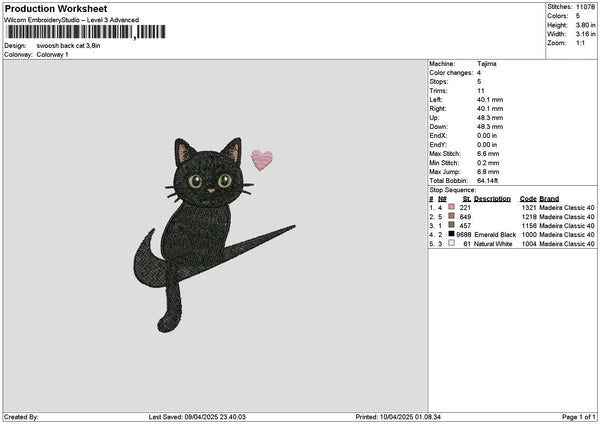Click stitch count 649 in row 2

coord(465,217)
